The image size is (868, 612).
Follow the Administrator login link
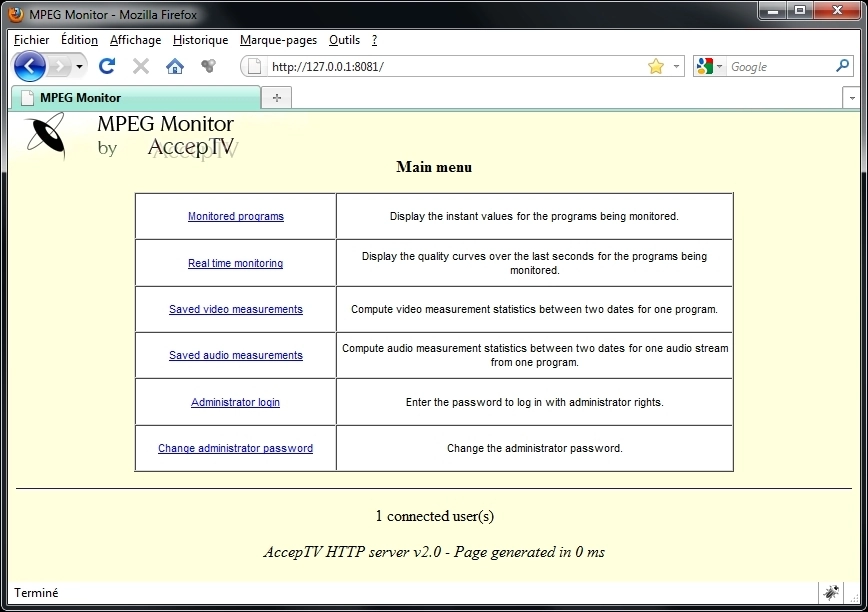pos(235,402)
